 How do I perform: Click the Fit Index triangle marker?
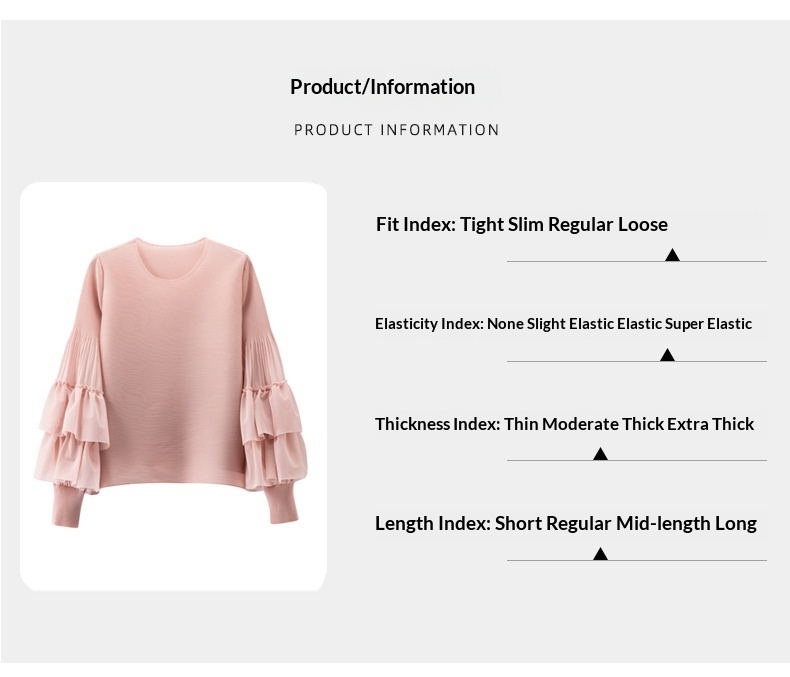click(x=672, y=255)
